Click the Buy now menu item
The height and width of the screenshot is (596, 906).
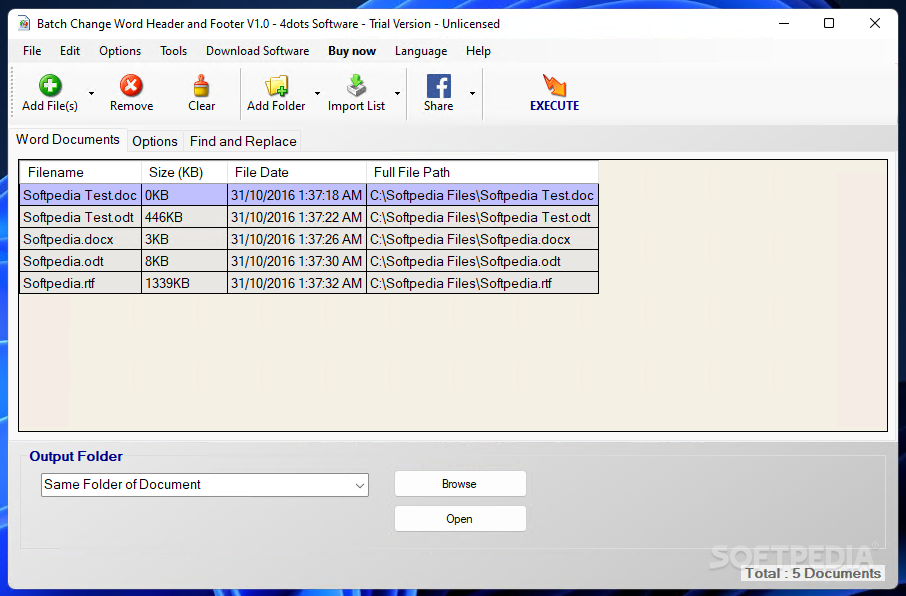click(x=352, y=51)
